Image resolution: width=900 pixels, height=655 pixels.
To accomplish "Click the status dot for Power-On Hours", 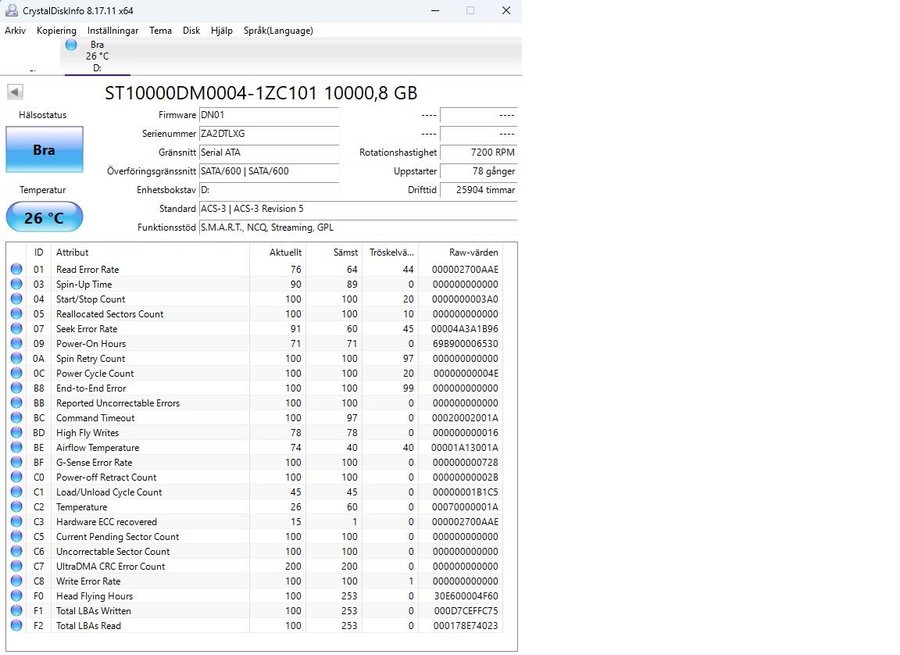I will 16,344.
